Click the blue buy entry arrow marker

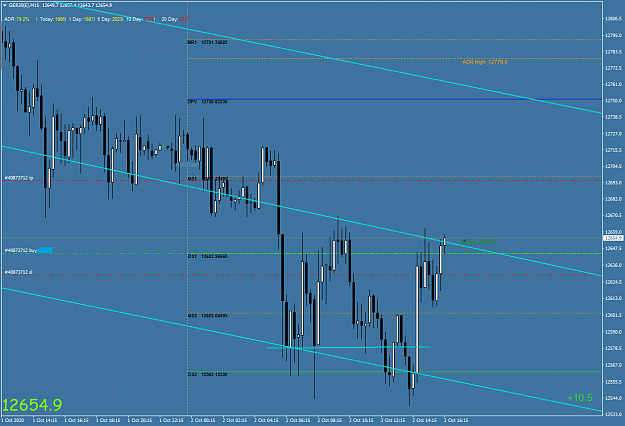point(46,250)
